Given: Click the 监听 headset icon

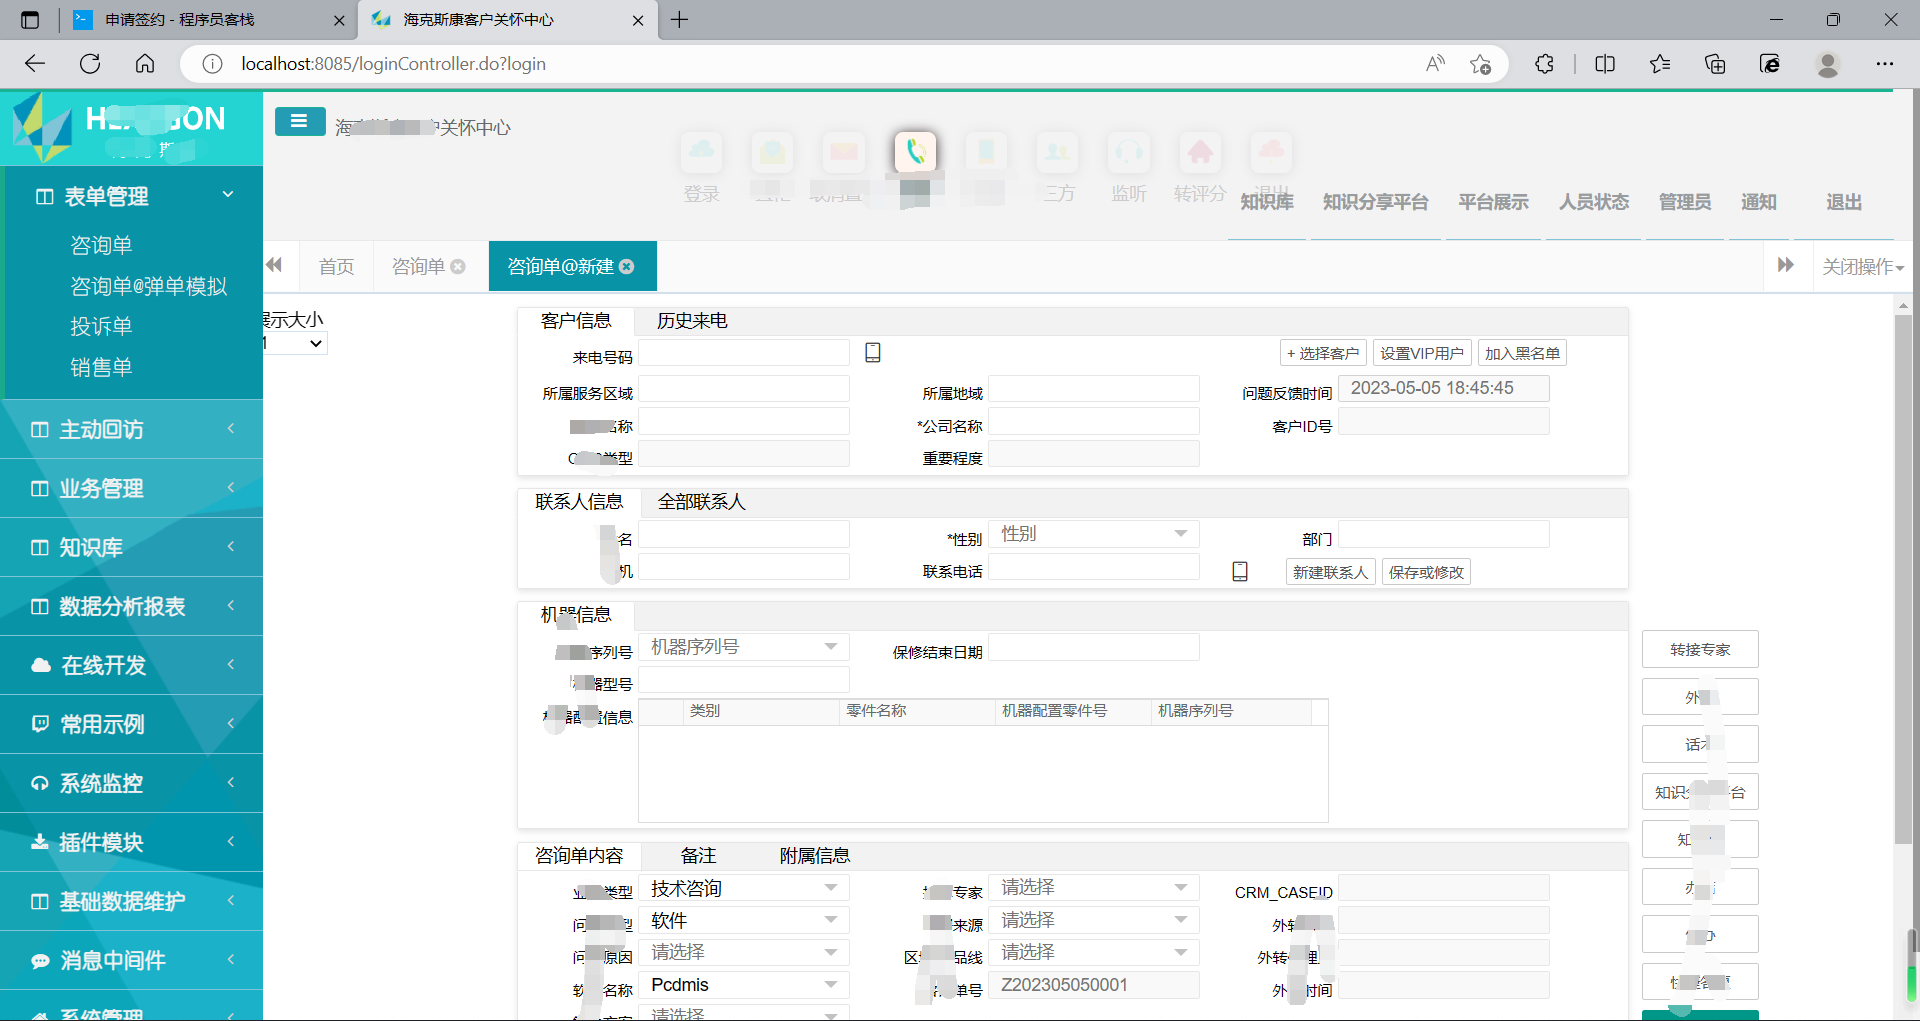Looking at the screenshot, I should click(1128, 153).
